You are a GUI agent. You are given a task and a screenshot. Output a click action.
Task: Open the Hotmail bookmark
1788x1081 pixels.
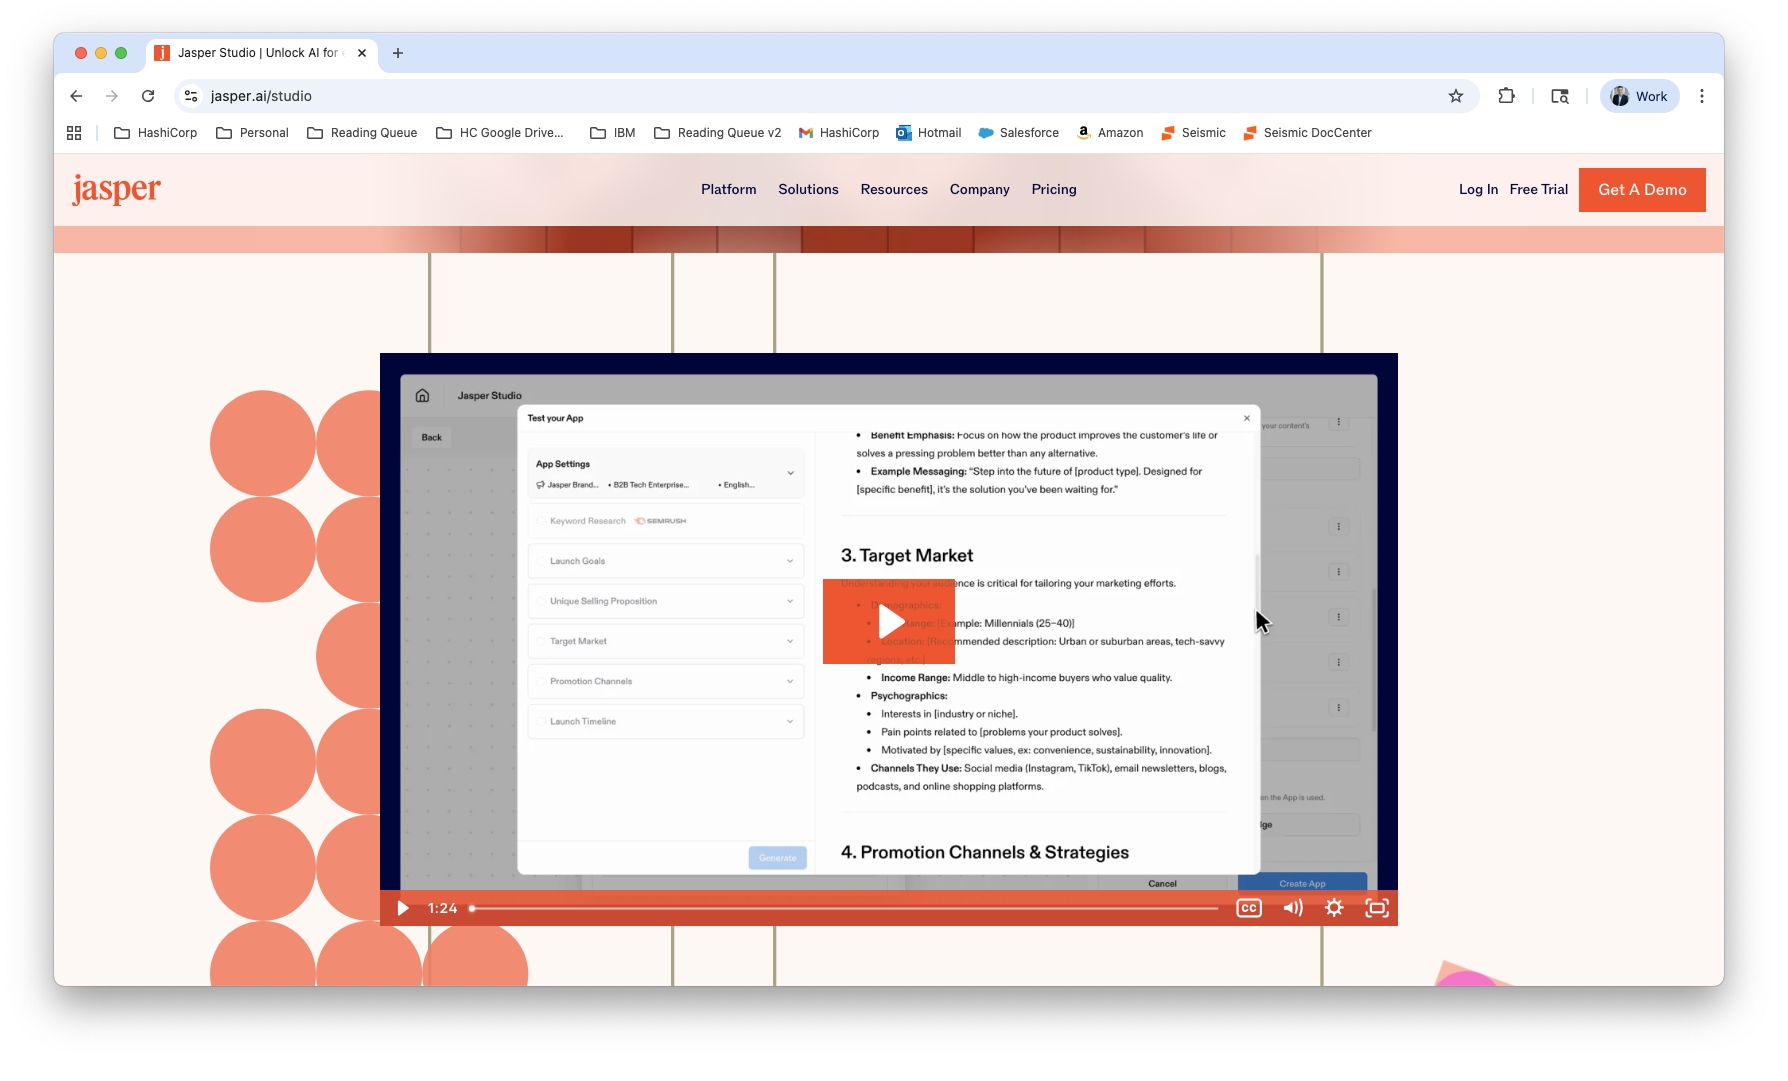point(928,133)
